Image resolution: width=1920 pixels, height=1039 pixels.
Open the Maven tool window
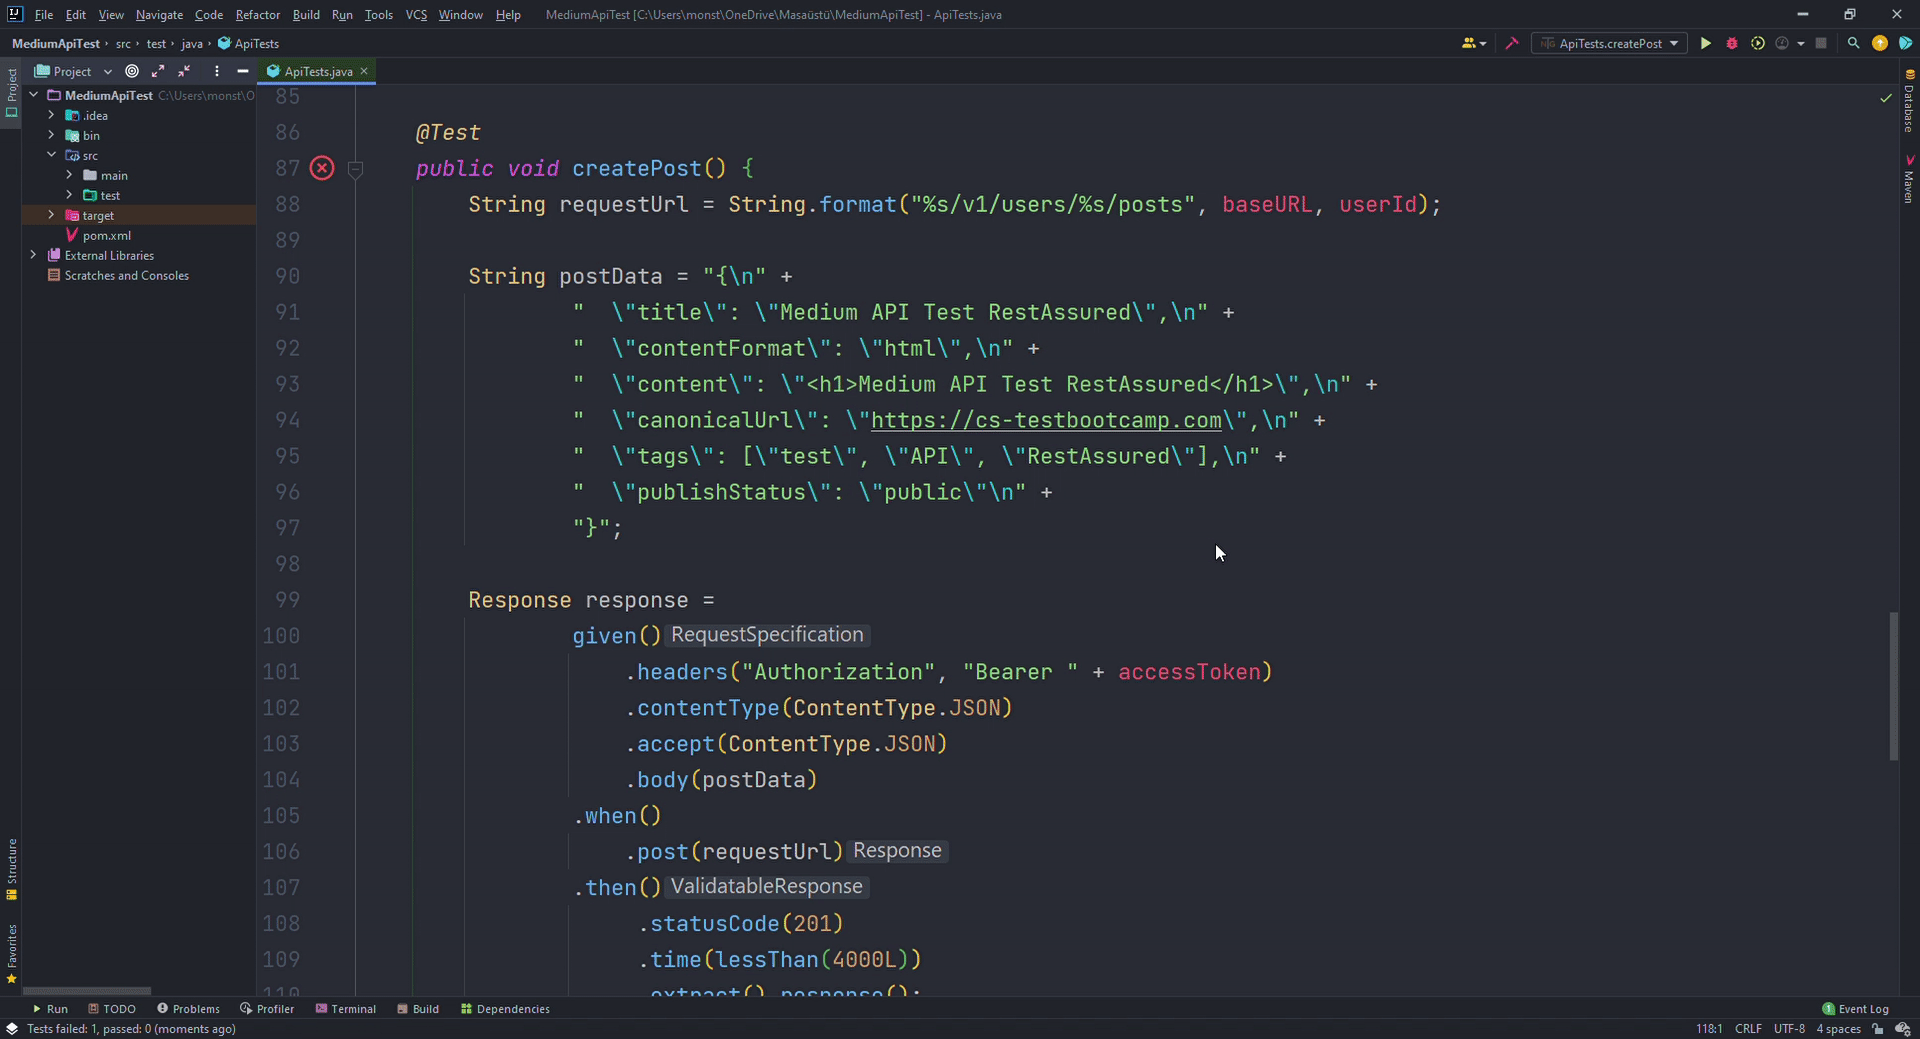1909,180
